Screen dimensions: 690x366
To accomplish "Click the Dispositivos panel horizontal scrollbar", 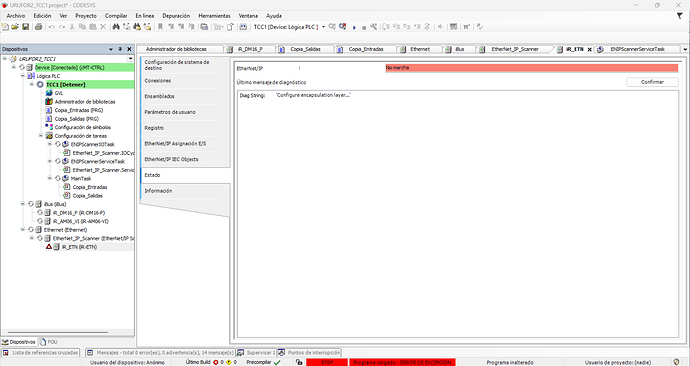I will click(x=57, y=332).
